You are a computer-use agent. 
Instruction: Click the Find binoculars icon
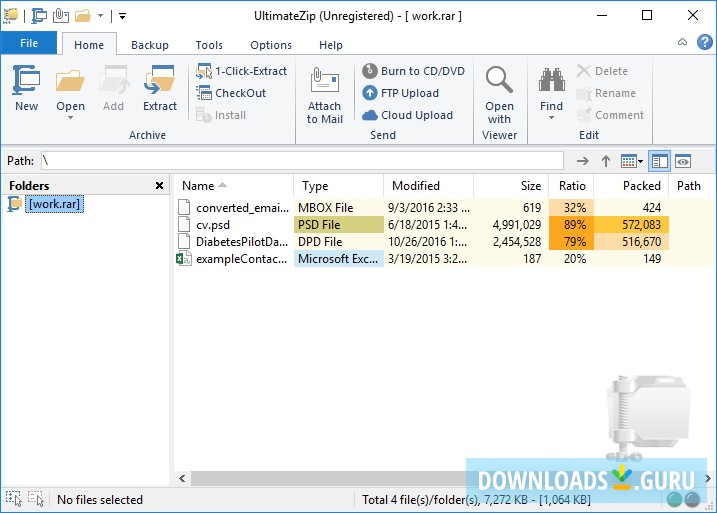551,80
